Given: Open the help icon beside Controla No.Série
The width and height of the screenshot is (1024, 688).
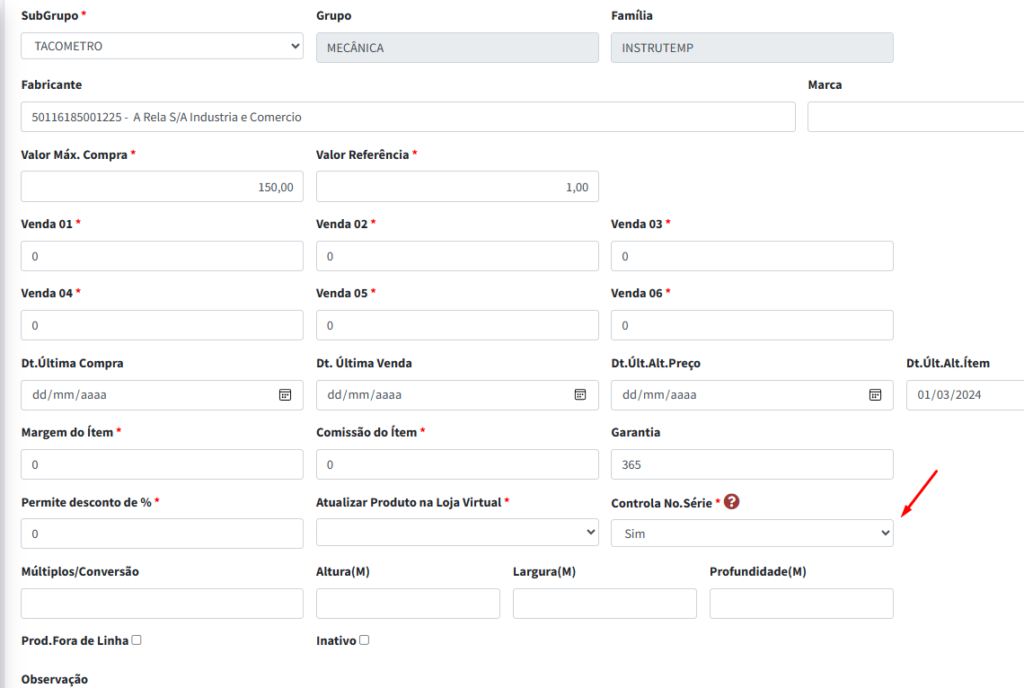Looking at the screenshot, I should pyautogui.click(x=731, y=501).
